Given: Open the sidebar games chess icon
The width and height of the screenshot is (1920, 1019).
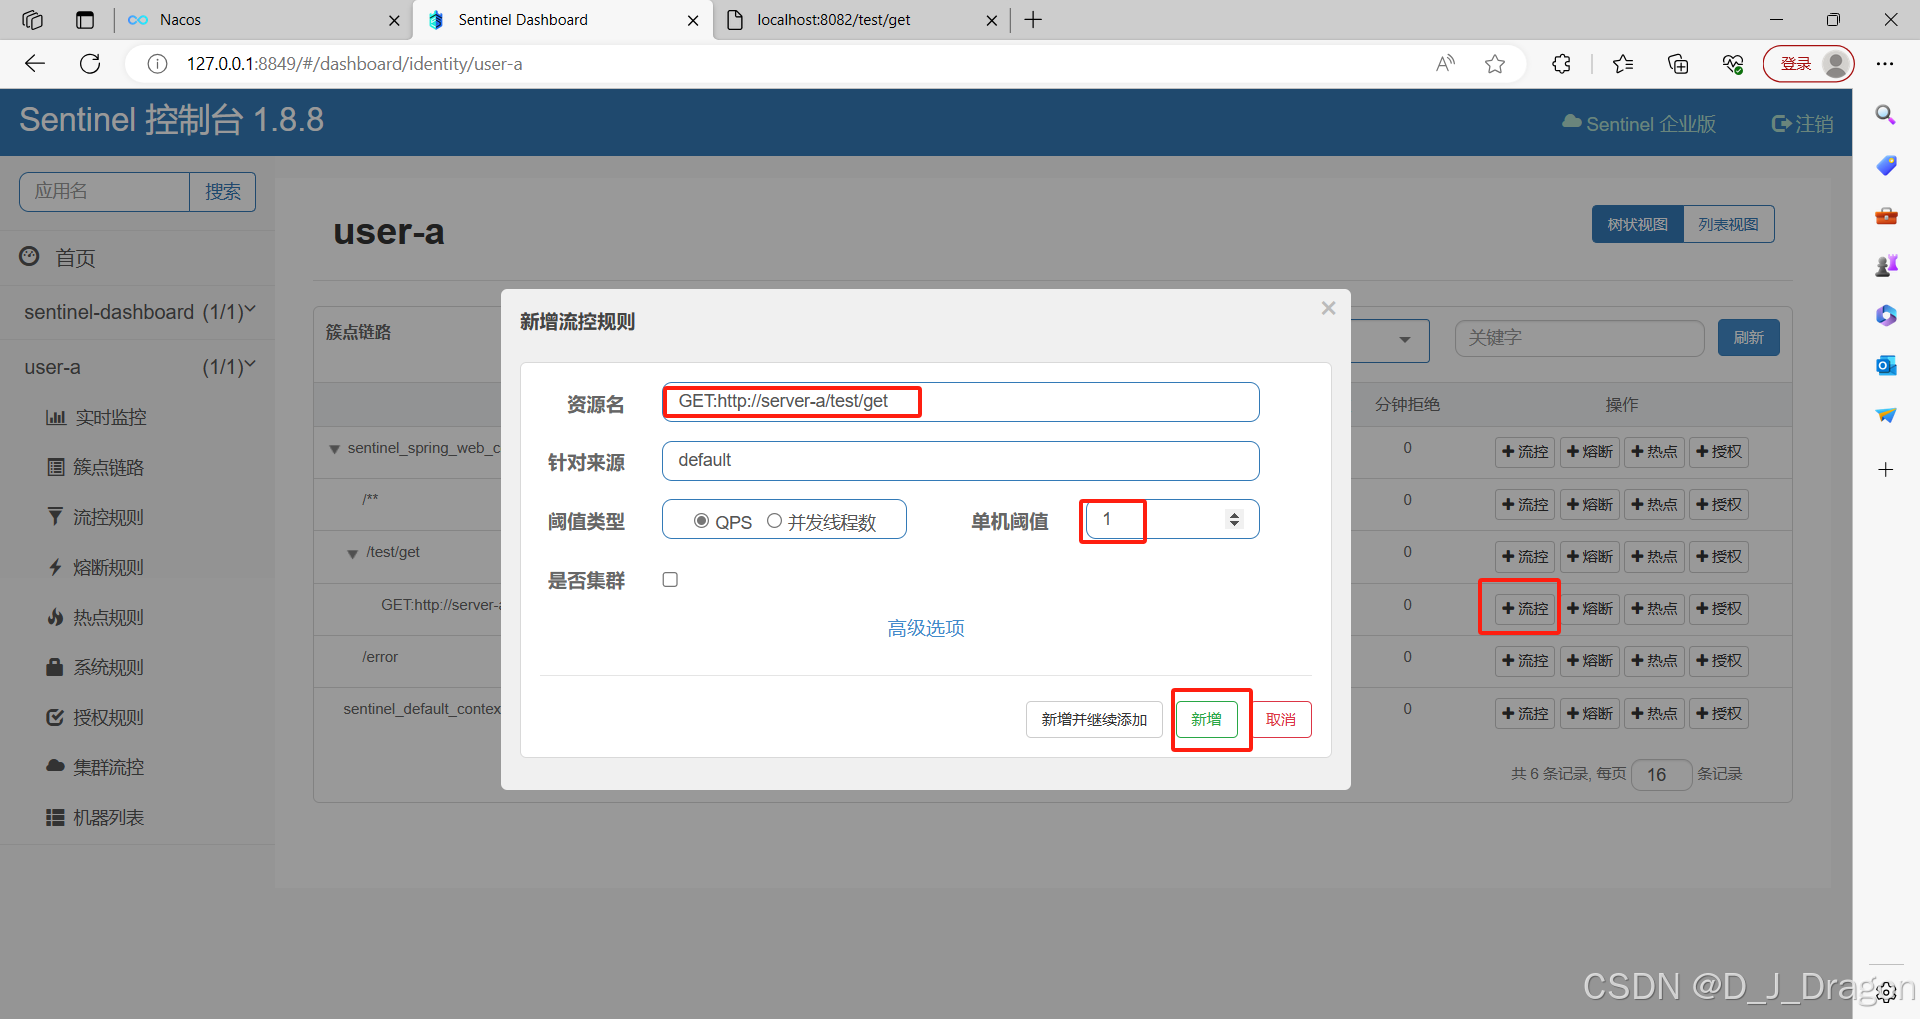Looking at the screenshot, I should 1886,265.
